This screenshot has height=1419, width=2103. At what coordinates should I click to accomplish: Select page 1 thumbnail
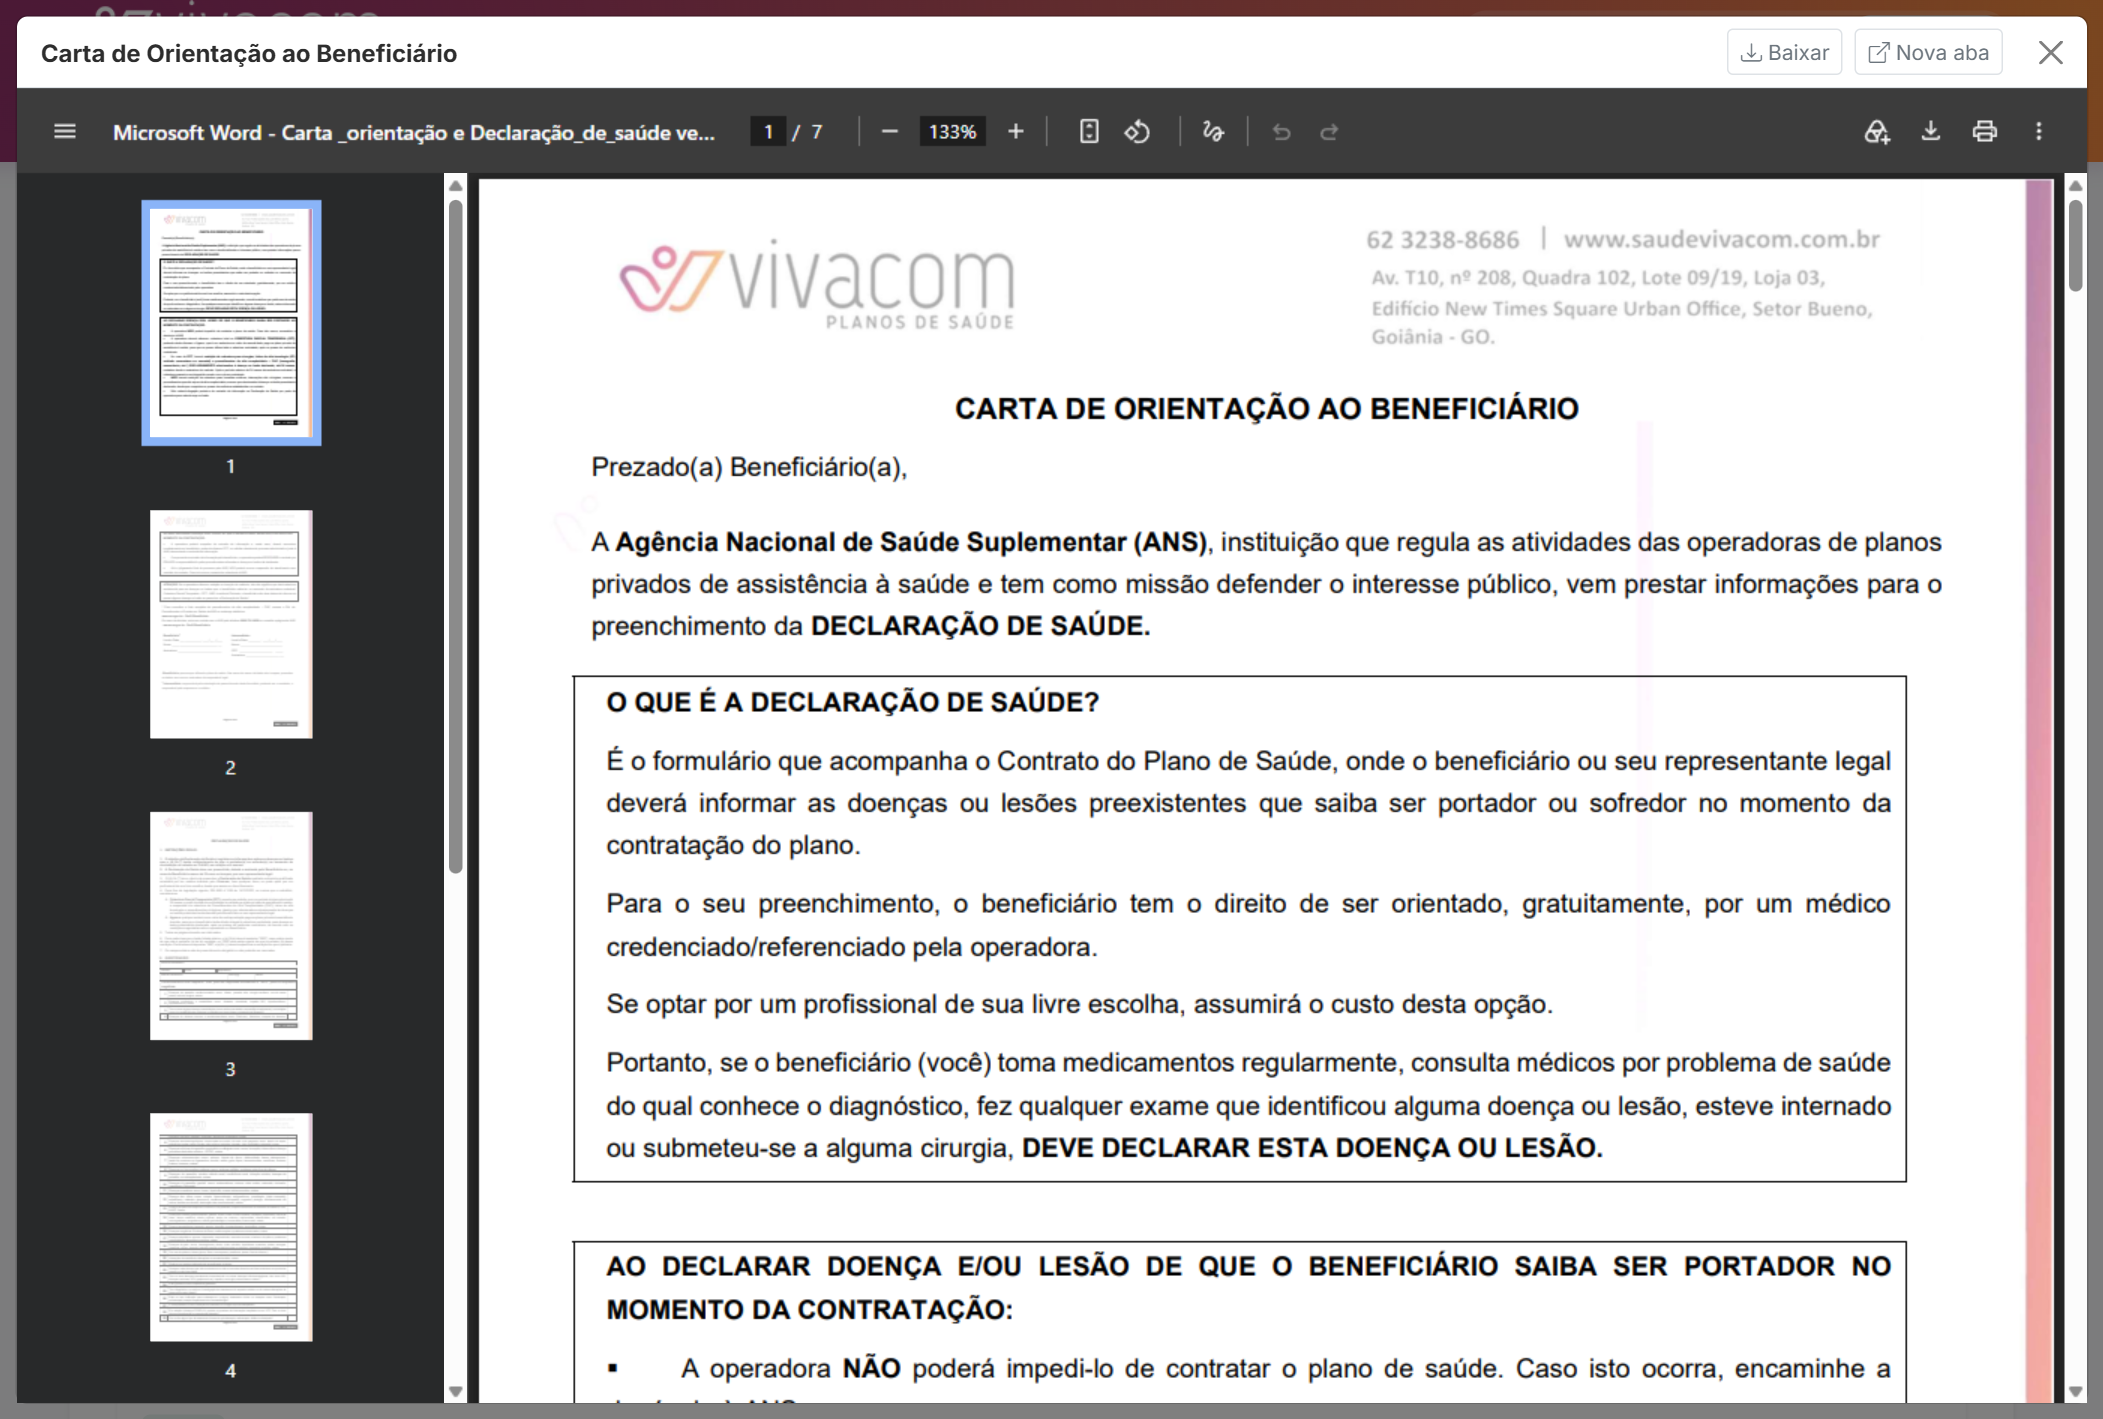231,323
